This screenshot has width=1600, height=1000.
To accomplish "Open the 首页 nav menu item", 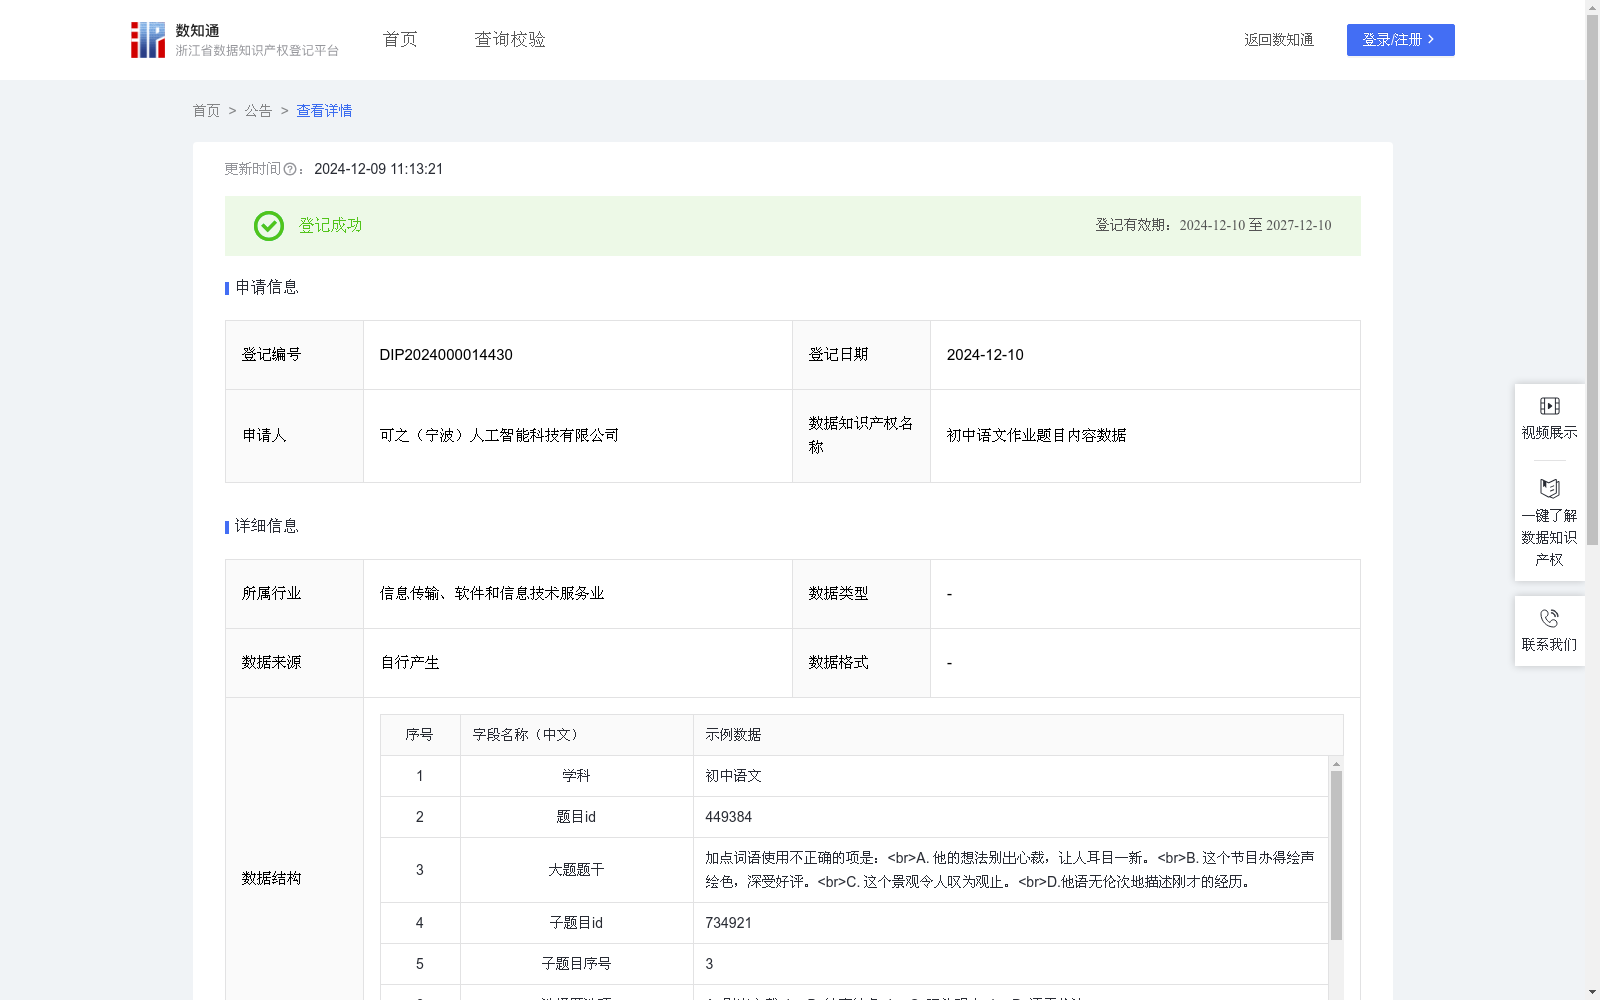I will 400,40.
